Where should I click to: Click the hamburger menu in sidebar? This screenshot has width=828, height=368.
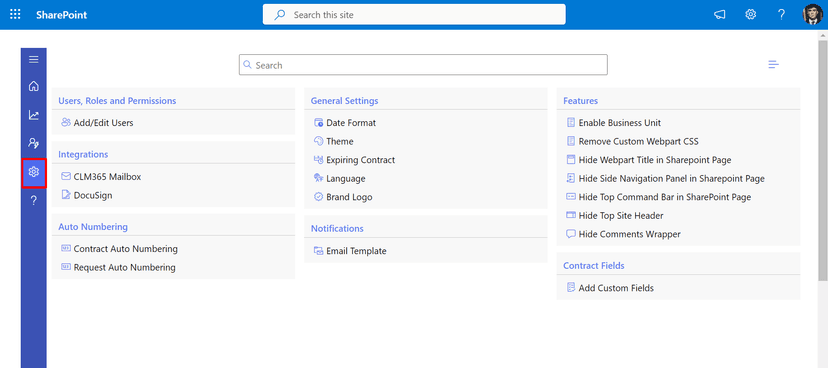[34, 60]
